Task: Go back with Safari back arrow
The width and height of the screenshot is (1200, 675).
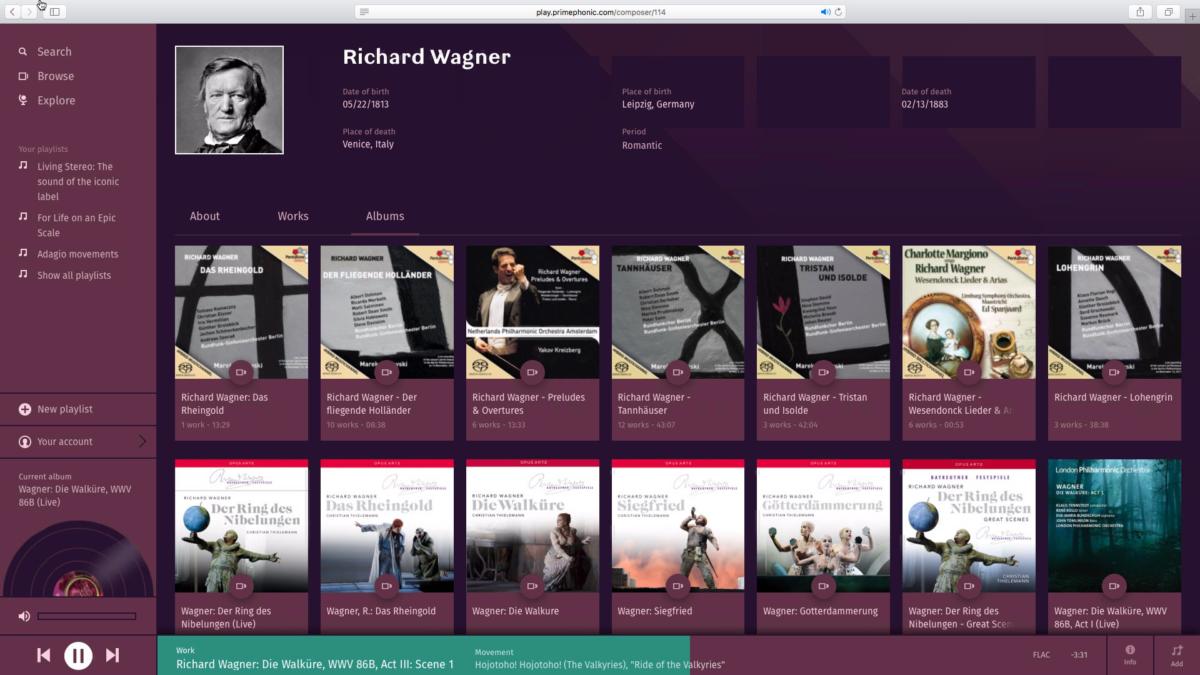Action: coord(13,12)
